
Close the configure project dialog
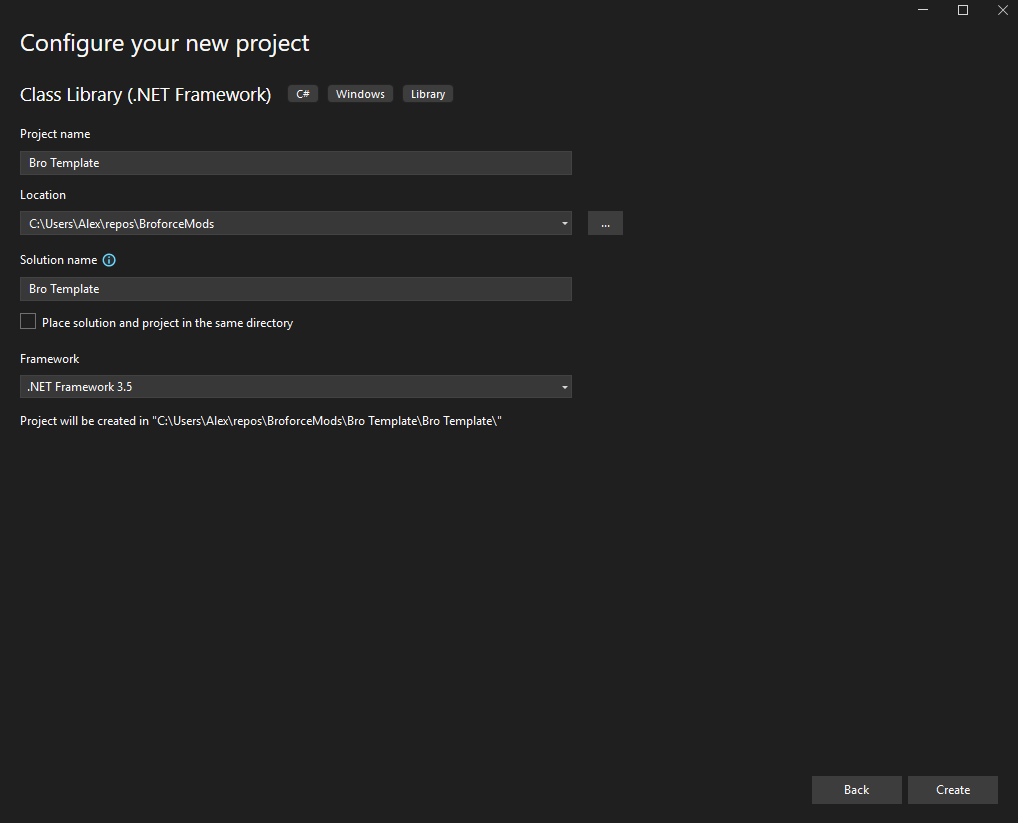1002,10
